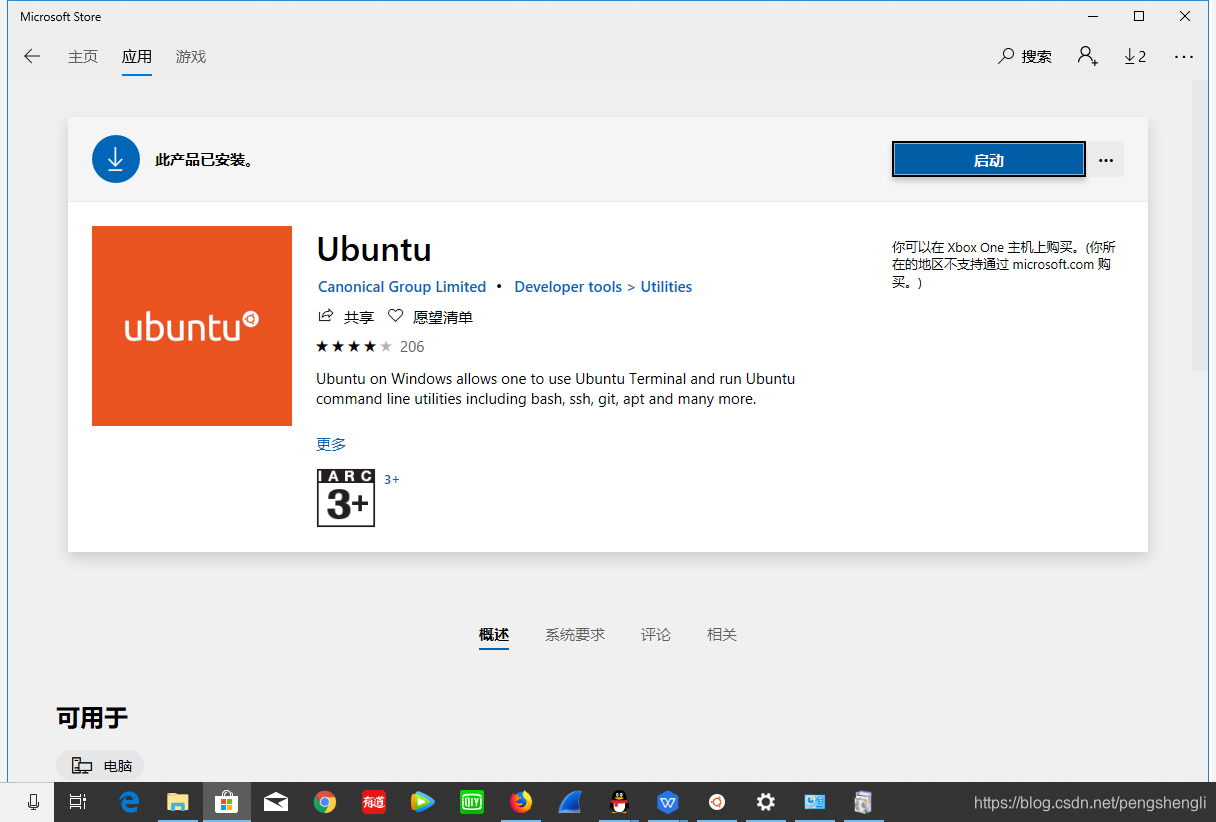Click the 3+ age rating link
The width and height of the screenshot is (1216, 822).
(392, 480)
